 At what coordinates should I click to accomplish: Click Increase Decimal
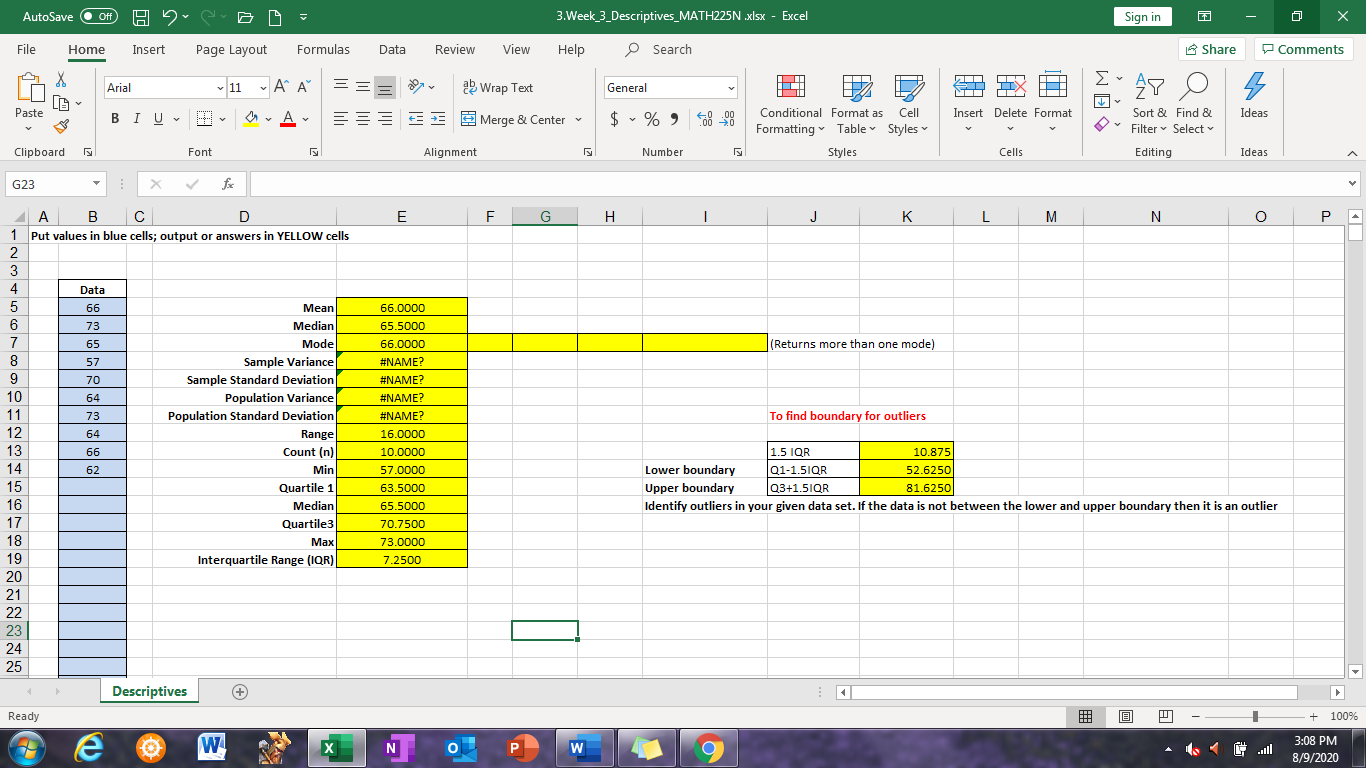[x=704, y=117]
